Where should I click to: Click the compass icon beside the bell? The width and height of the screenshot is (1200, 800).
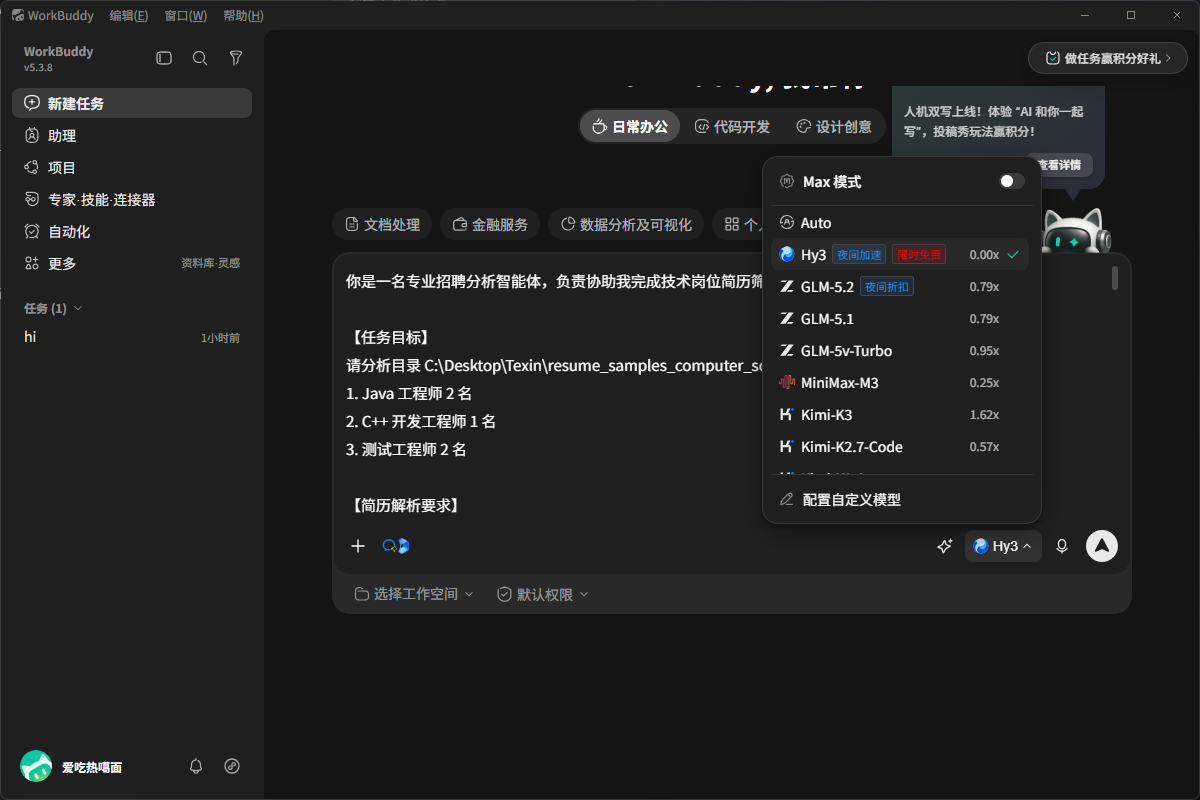pyautogui.click(x=232, y=766)
